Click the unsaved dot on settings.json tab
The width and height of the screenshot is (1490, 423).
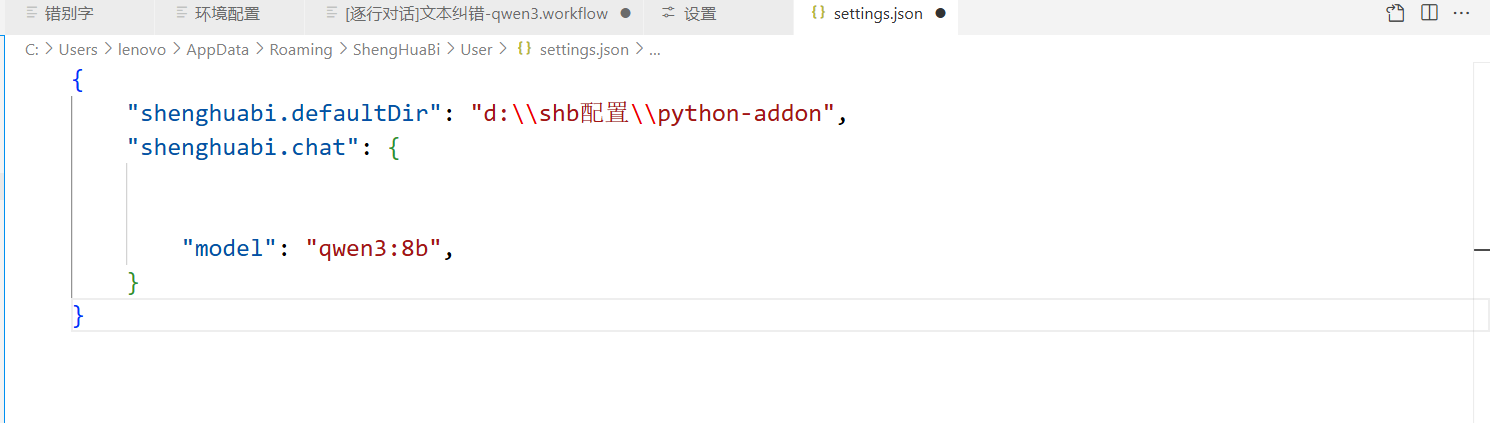point(940,14)
